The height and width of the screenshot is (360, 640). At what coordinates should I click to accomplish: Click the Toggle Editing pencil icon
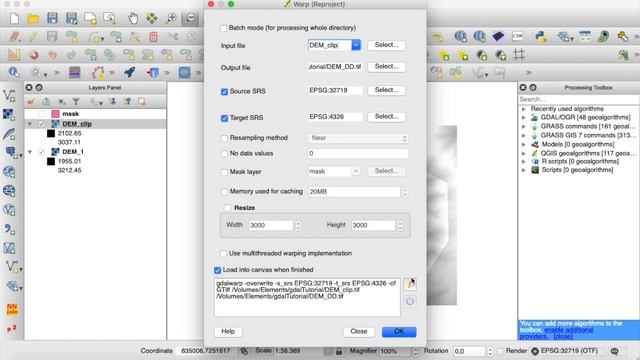[x=33, y=37]
